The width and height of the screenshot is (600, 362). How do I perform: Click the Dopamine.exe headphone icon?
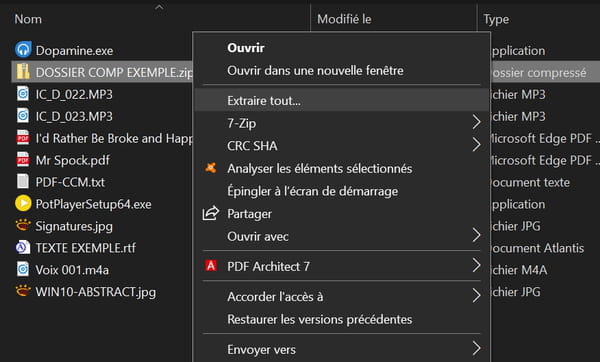23,50
